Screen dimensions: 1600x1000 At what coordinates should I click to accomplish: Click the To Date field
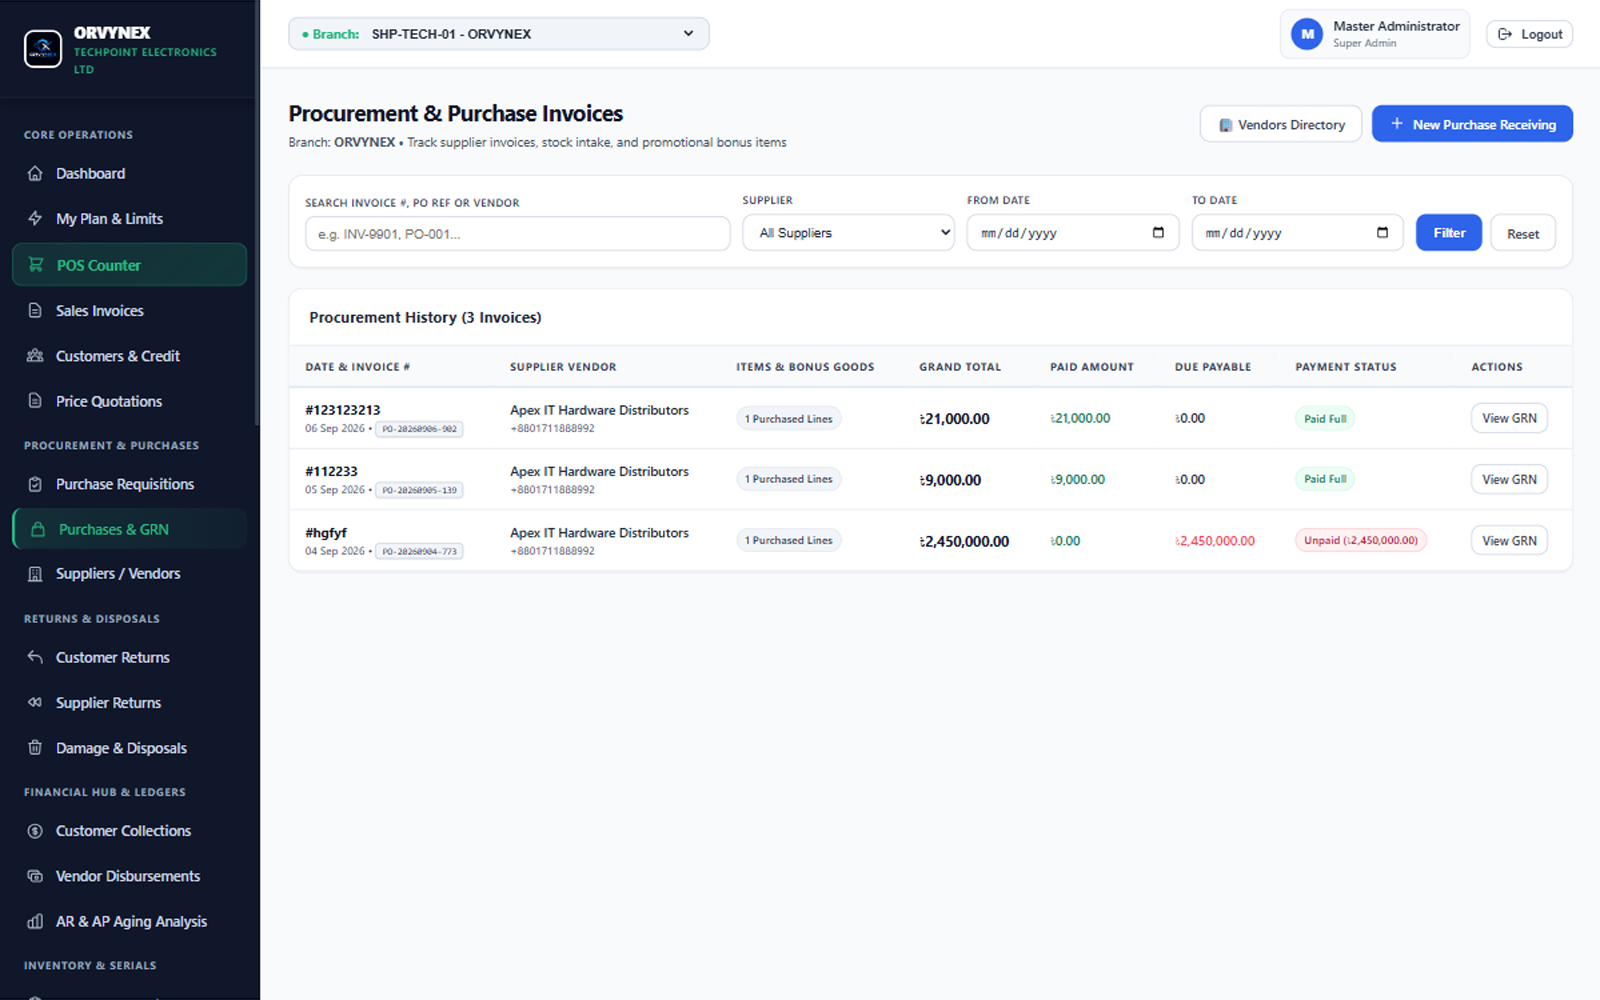pyautogui.click(x=1297, y=233)
